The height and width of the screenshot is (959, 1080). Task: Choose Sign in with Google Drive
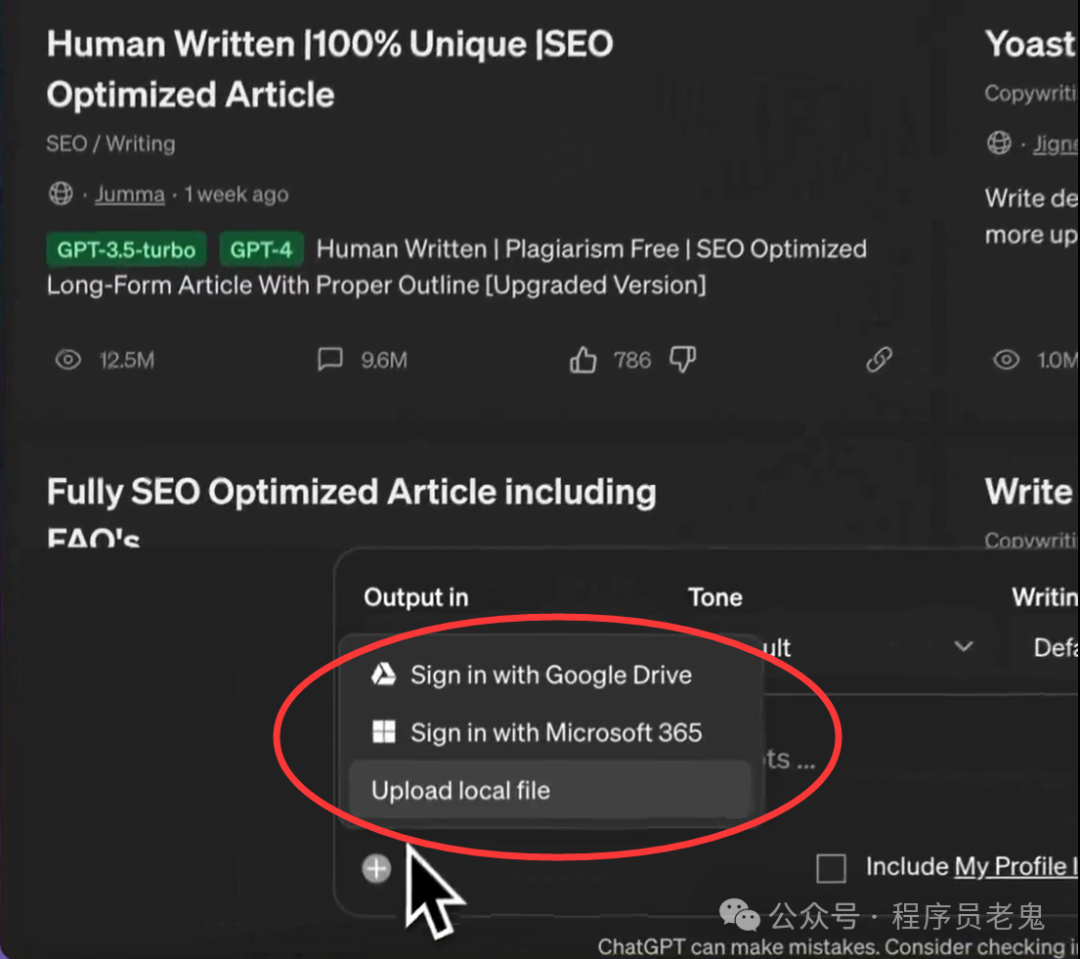pos(550,675)
